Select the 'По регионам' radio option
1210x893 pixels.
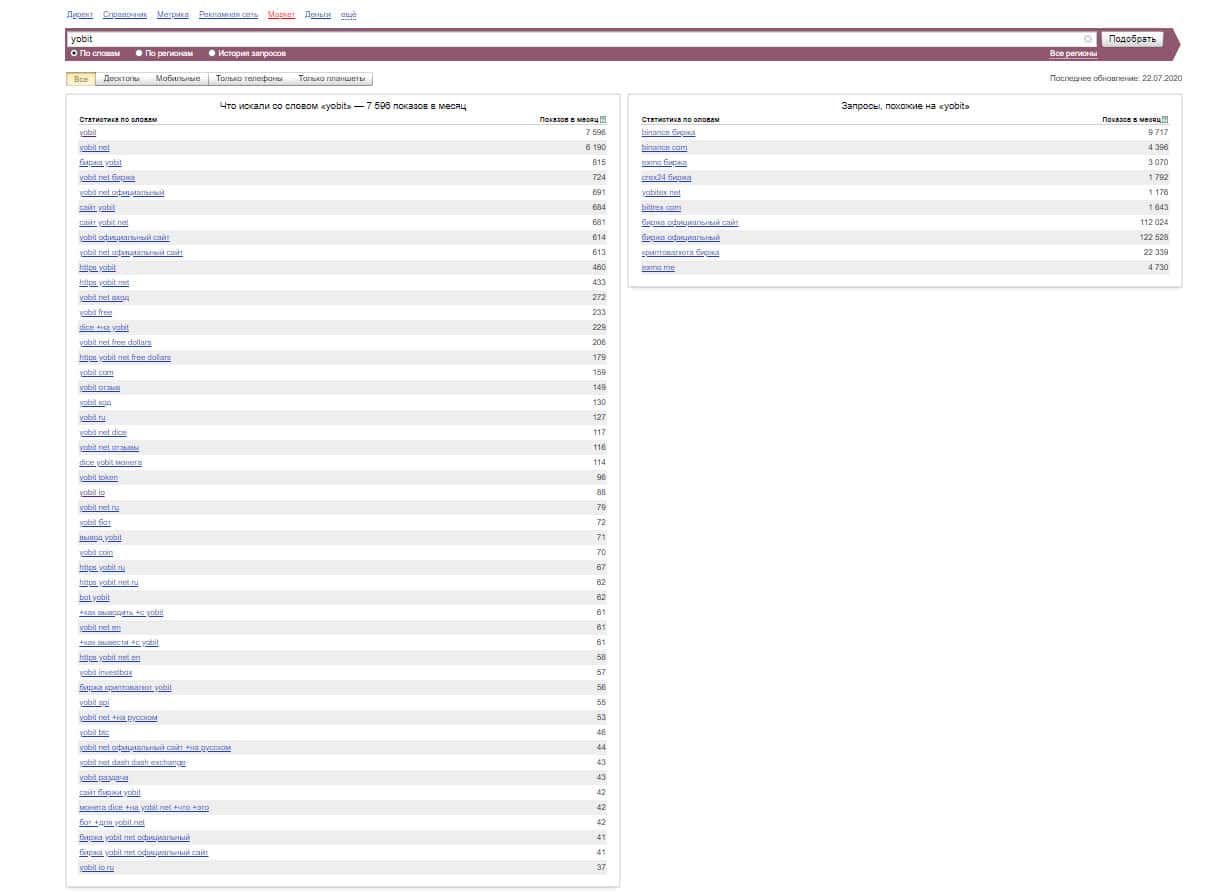[139, 53]
